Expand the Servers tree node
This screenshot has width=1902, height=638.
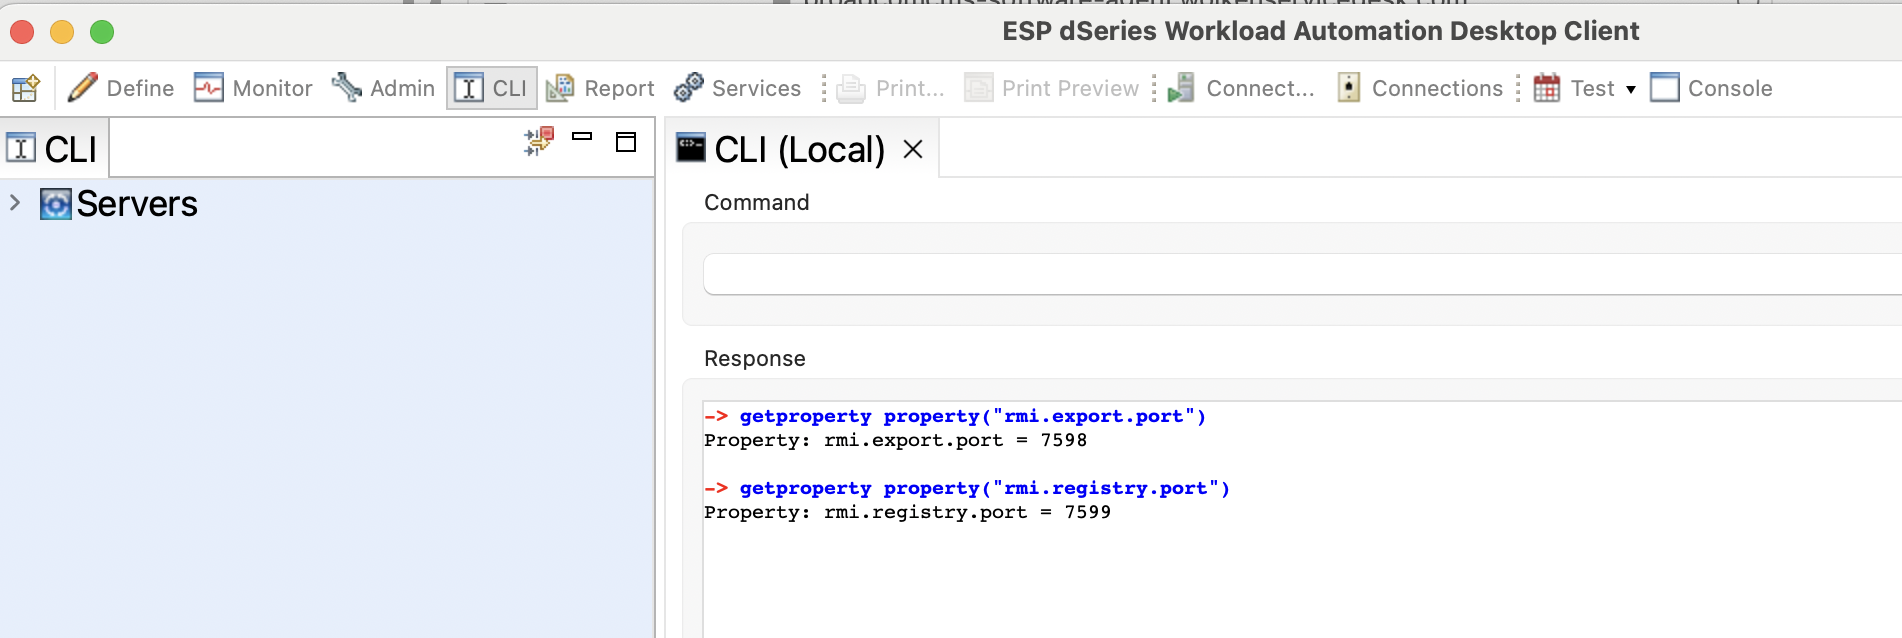15,203
